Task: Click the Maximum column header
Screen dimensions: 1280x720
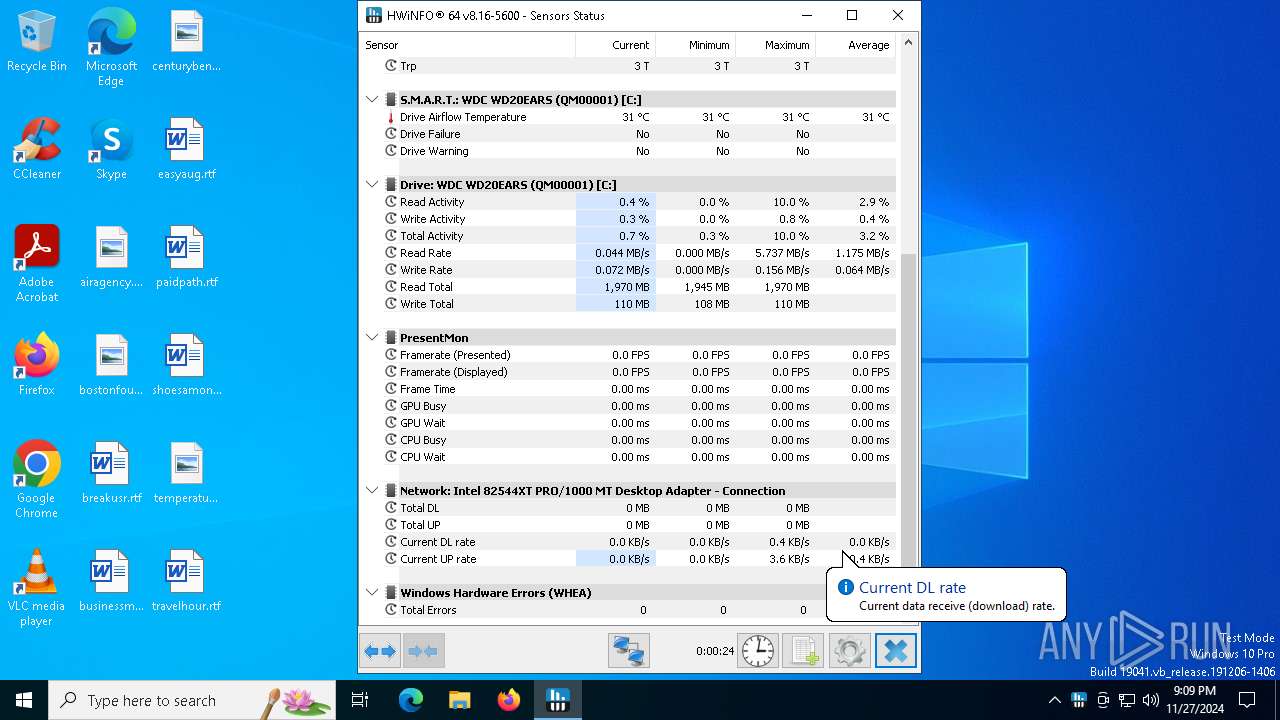Action: pyautogui.click(x=775, y=45)
